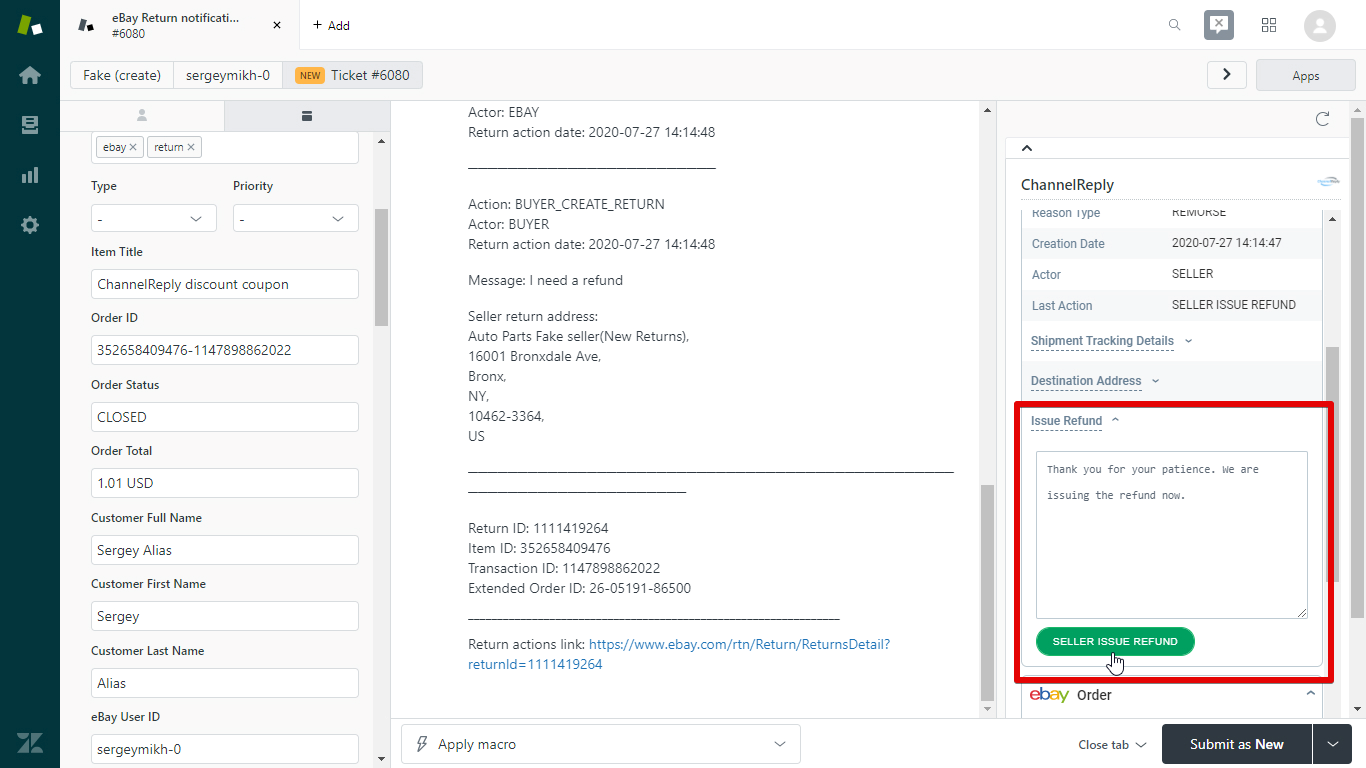Open the Type dropdown
1366x768 pixels.
pyautogui.click(x=154, y=218)
